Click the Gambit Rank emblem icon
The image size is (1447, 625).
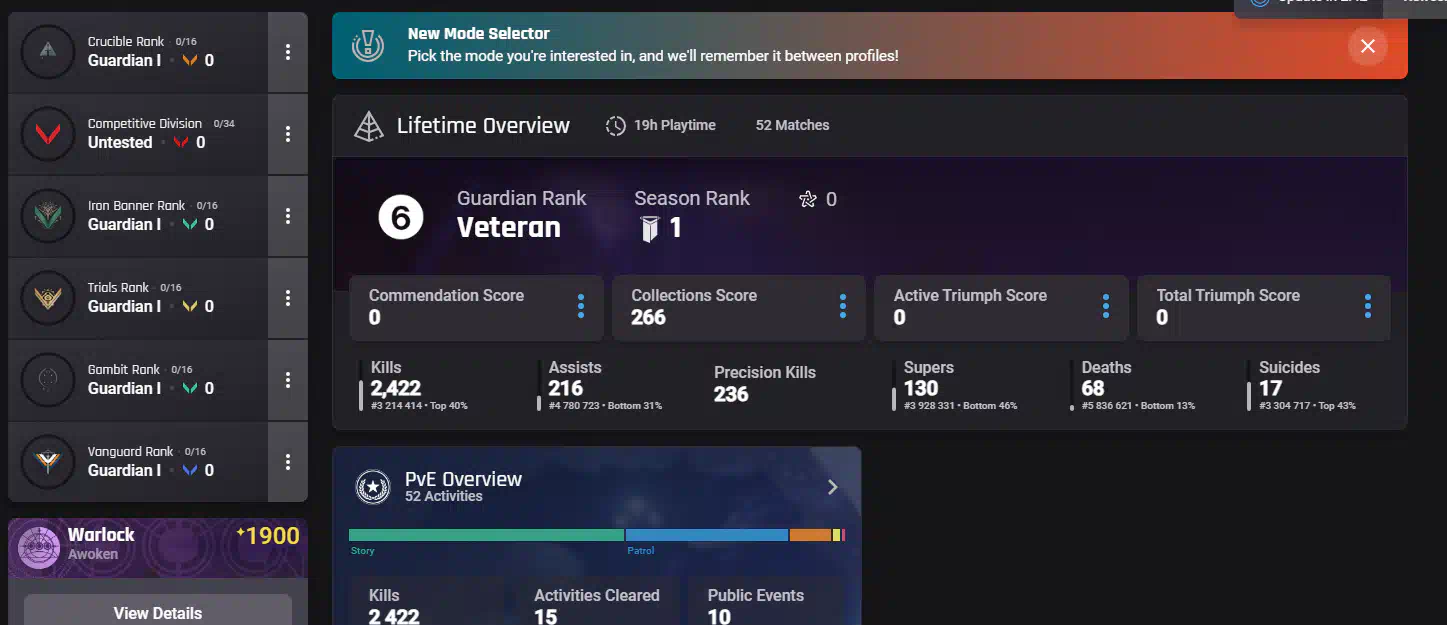pos(48,380)
